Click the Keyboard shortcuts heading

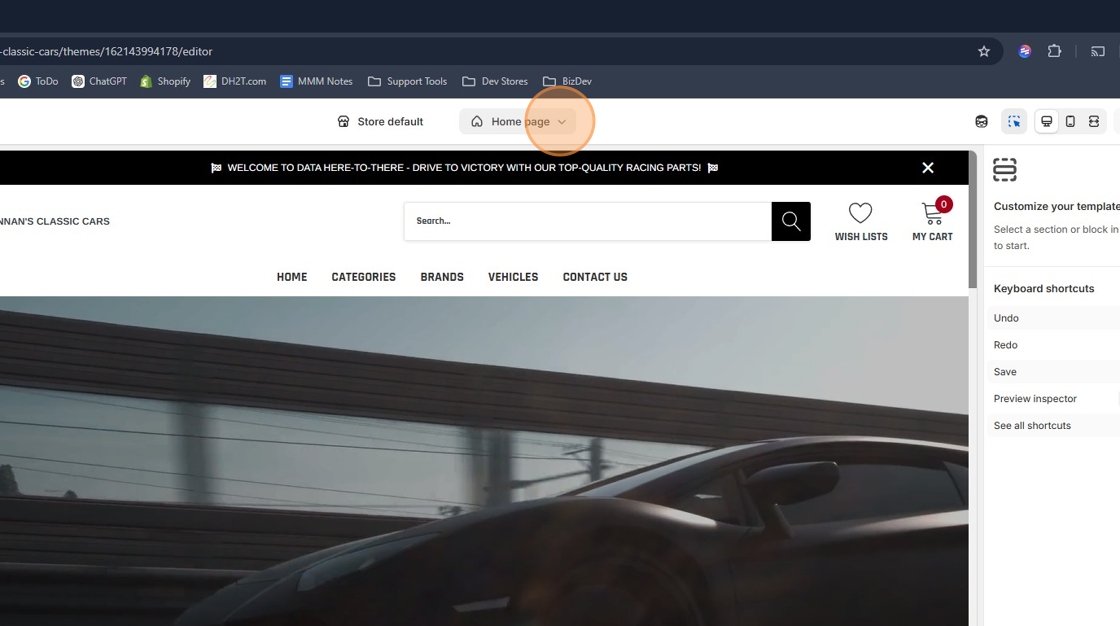pyautogui.click(x=1044, y=289)
